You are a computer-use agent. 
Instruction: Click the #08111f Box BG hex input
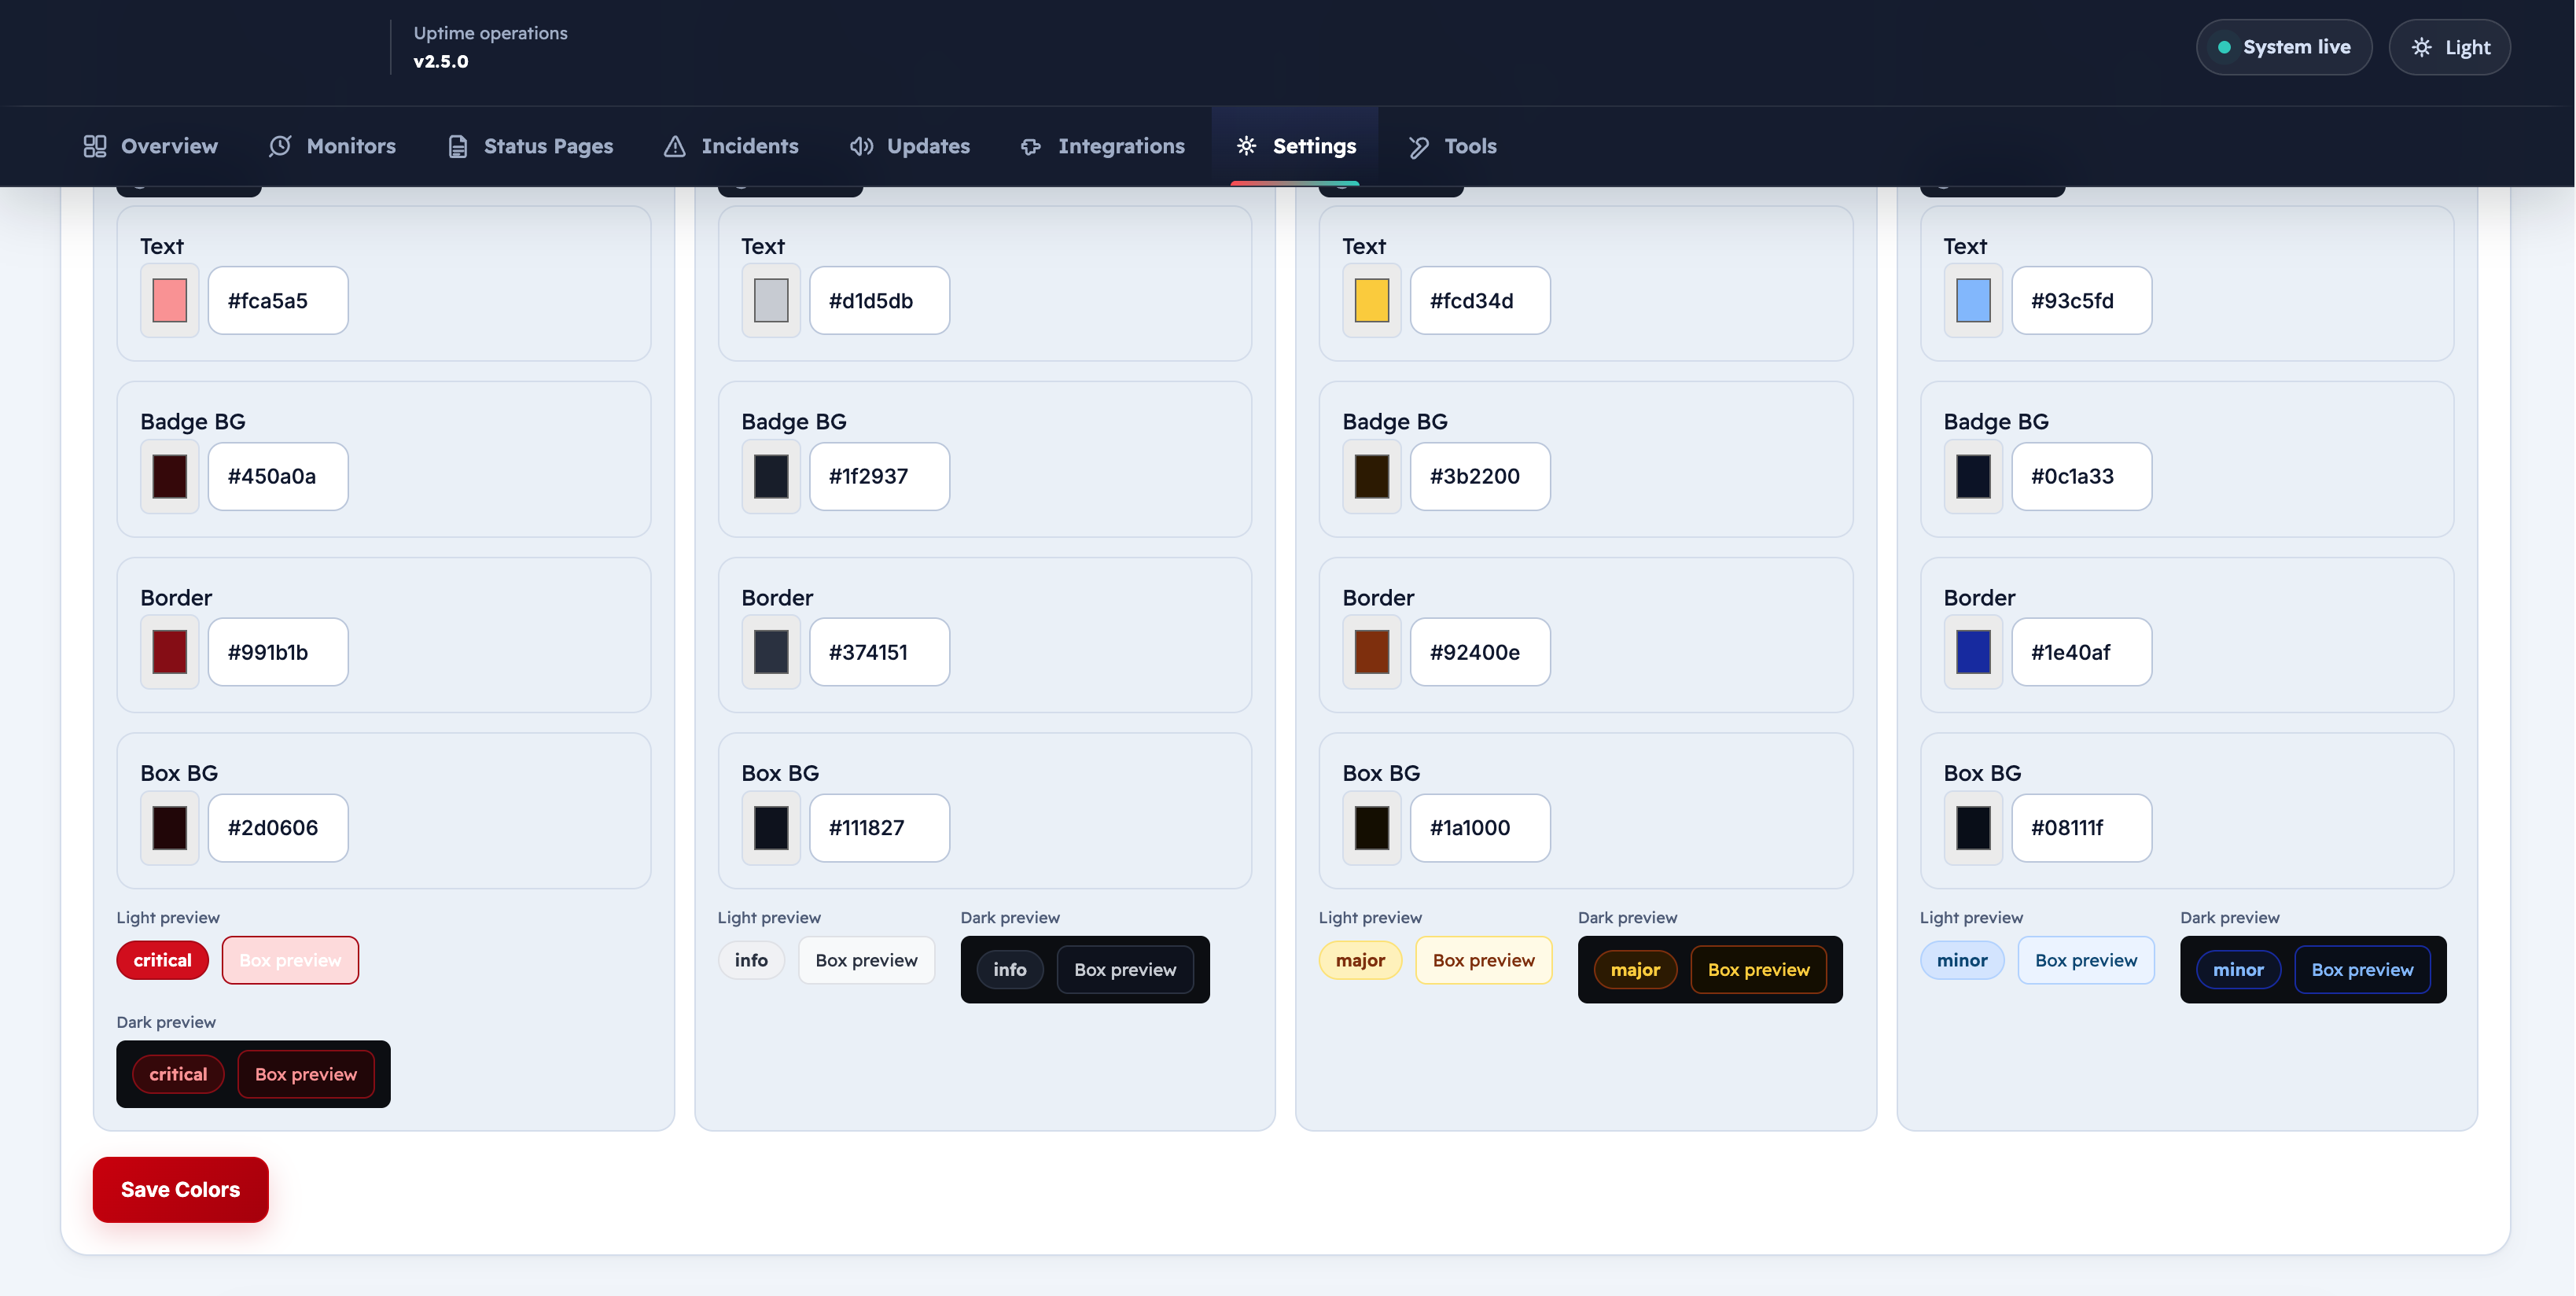2081,828
